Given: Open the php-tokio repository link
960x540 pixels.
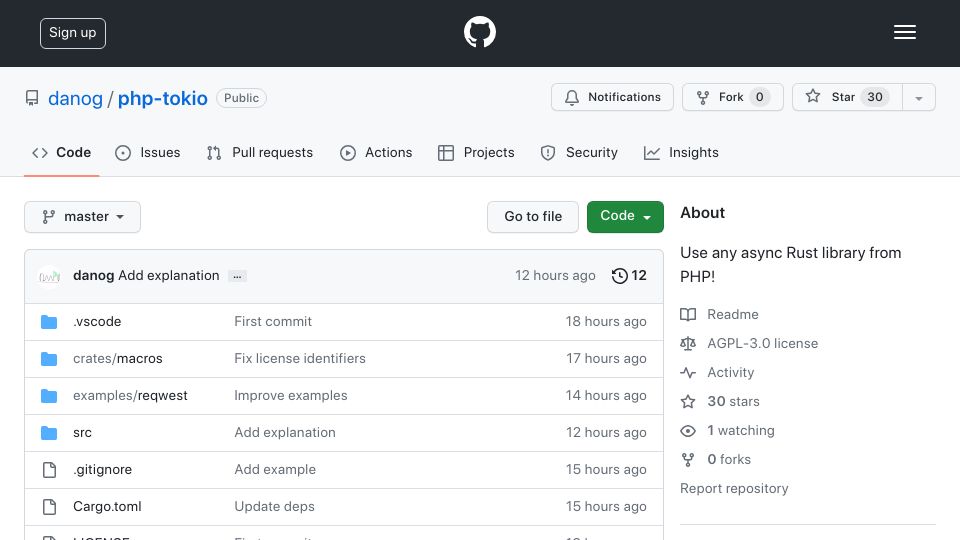Looking at the screenshot, I should [162, 99].
